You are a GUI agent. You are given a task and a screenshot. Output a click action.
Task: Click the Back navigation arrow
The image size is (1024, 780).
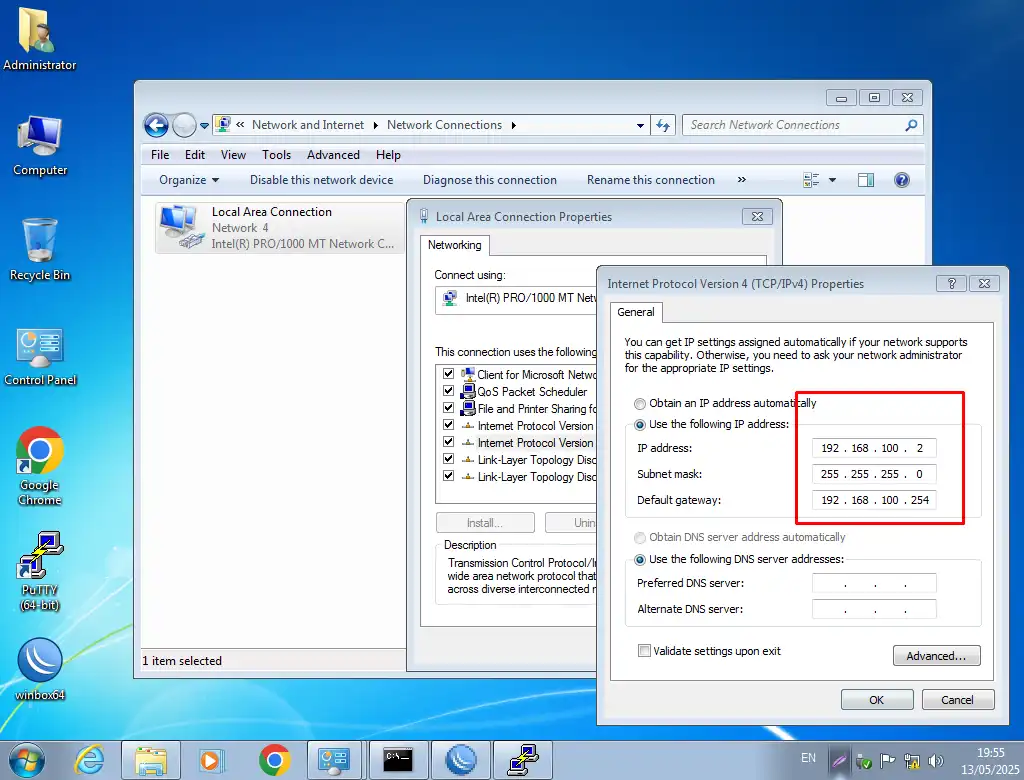click(x=156, y=125)
